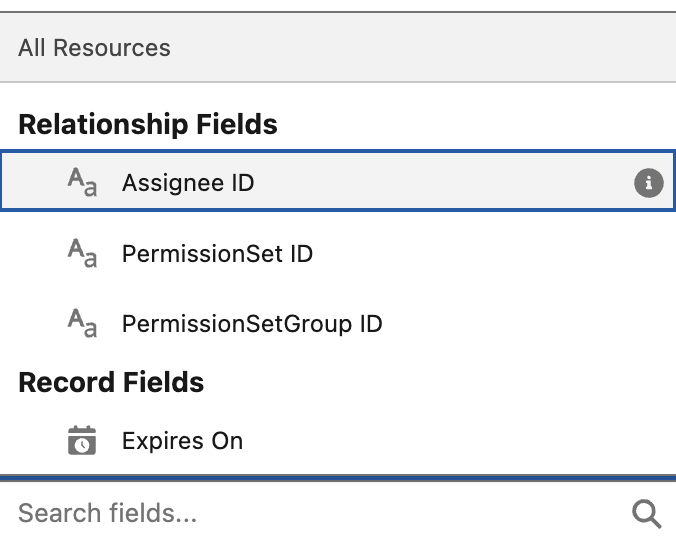Choose the PermissionSet ID label text
This screenshot has height=542, width=676.
(217, 254)
